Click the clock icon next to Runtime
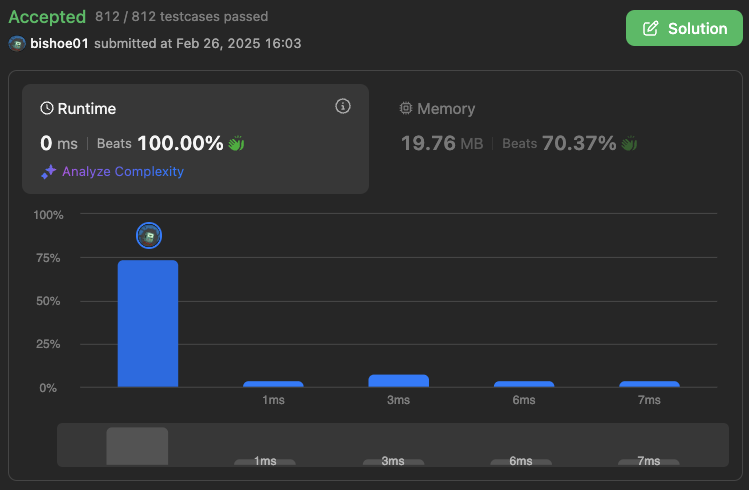 coord(47,108)
